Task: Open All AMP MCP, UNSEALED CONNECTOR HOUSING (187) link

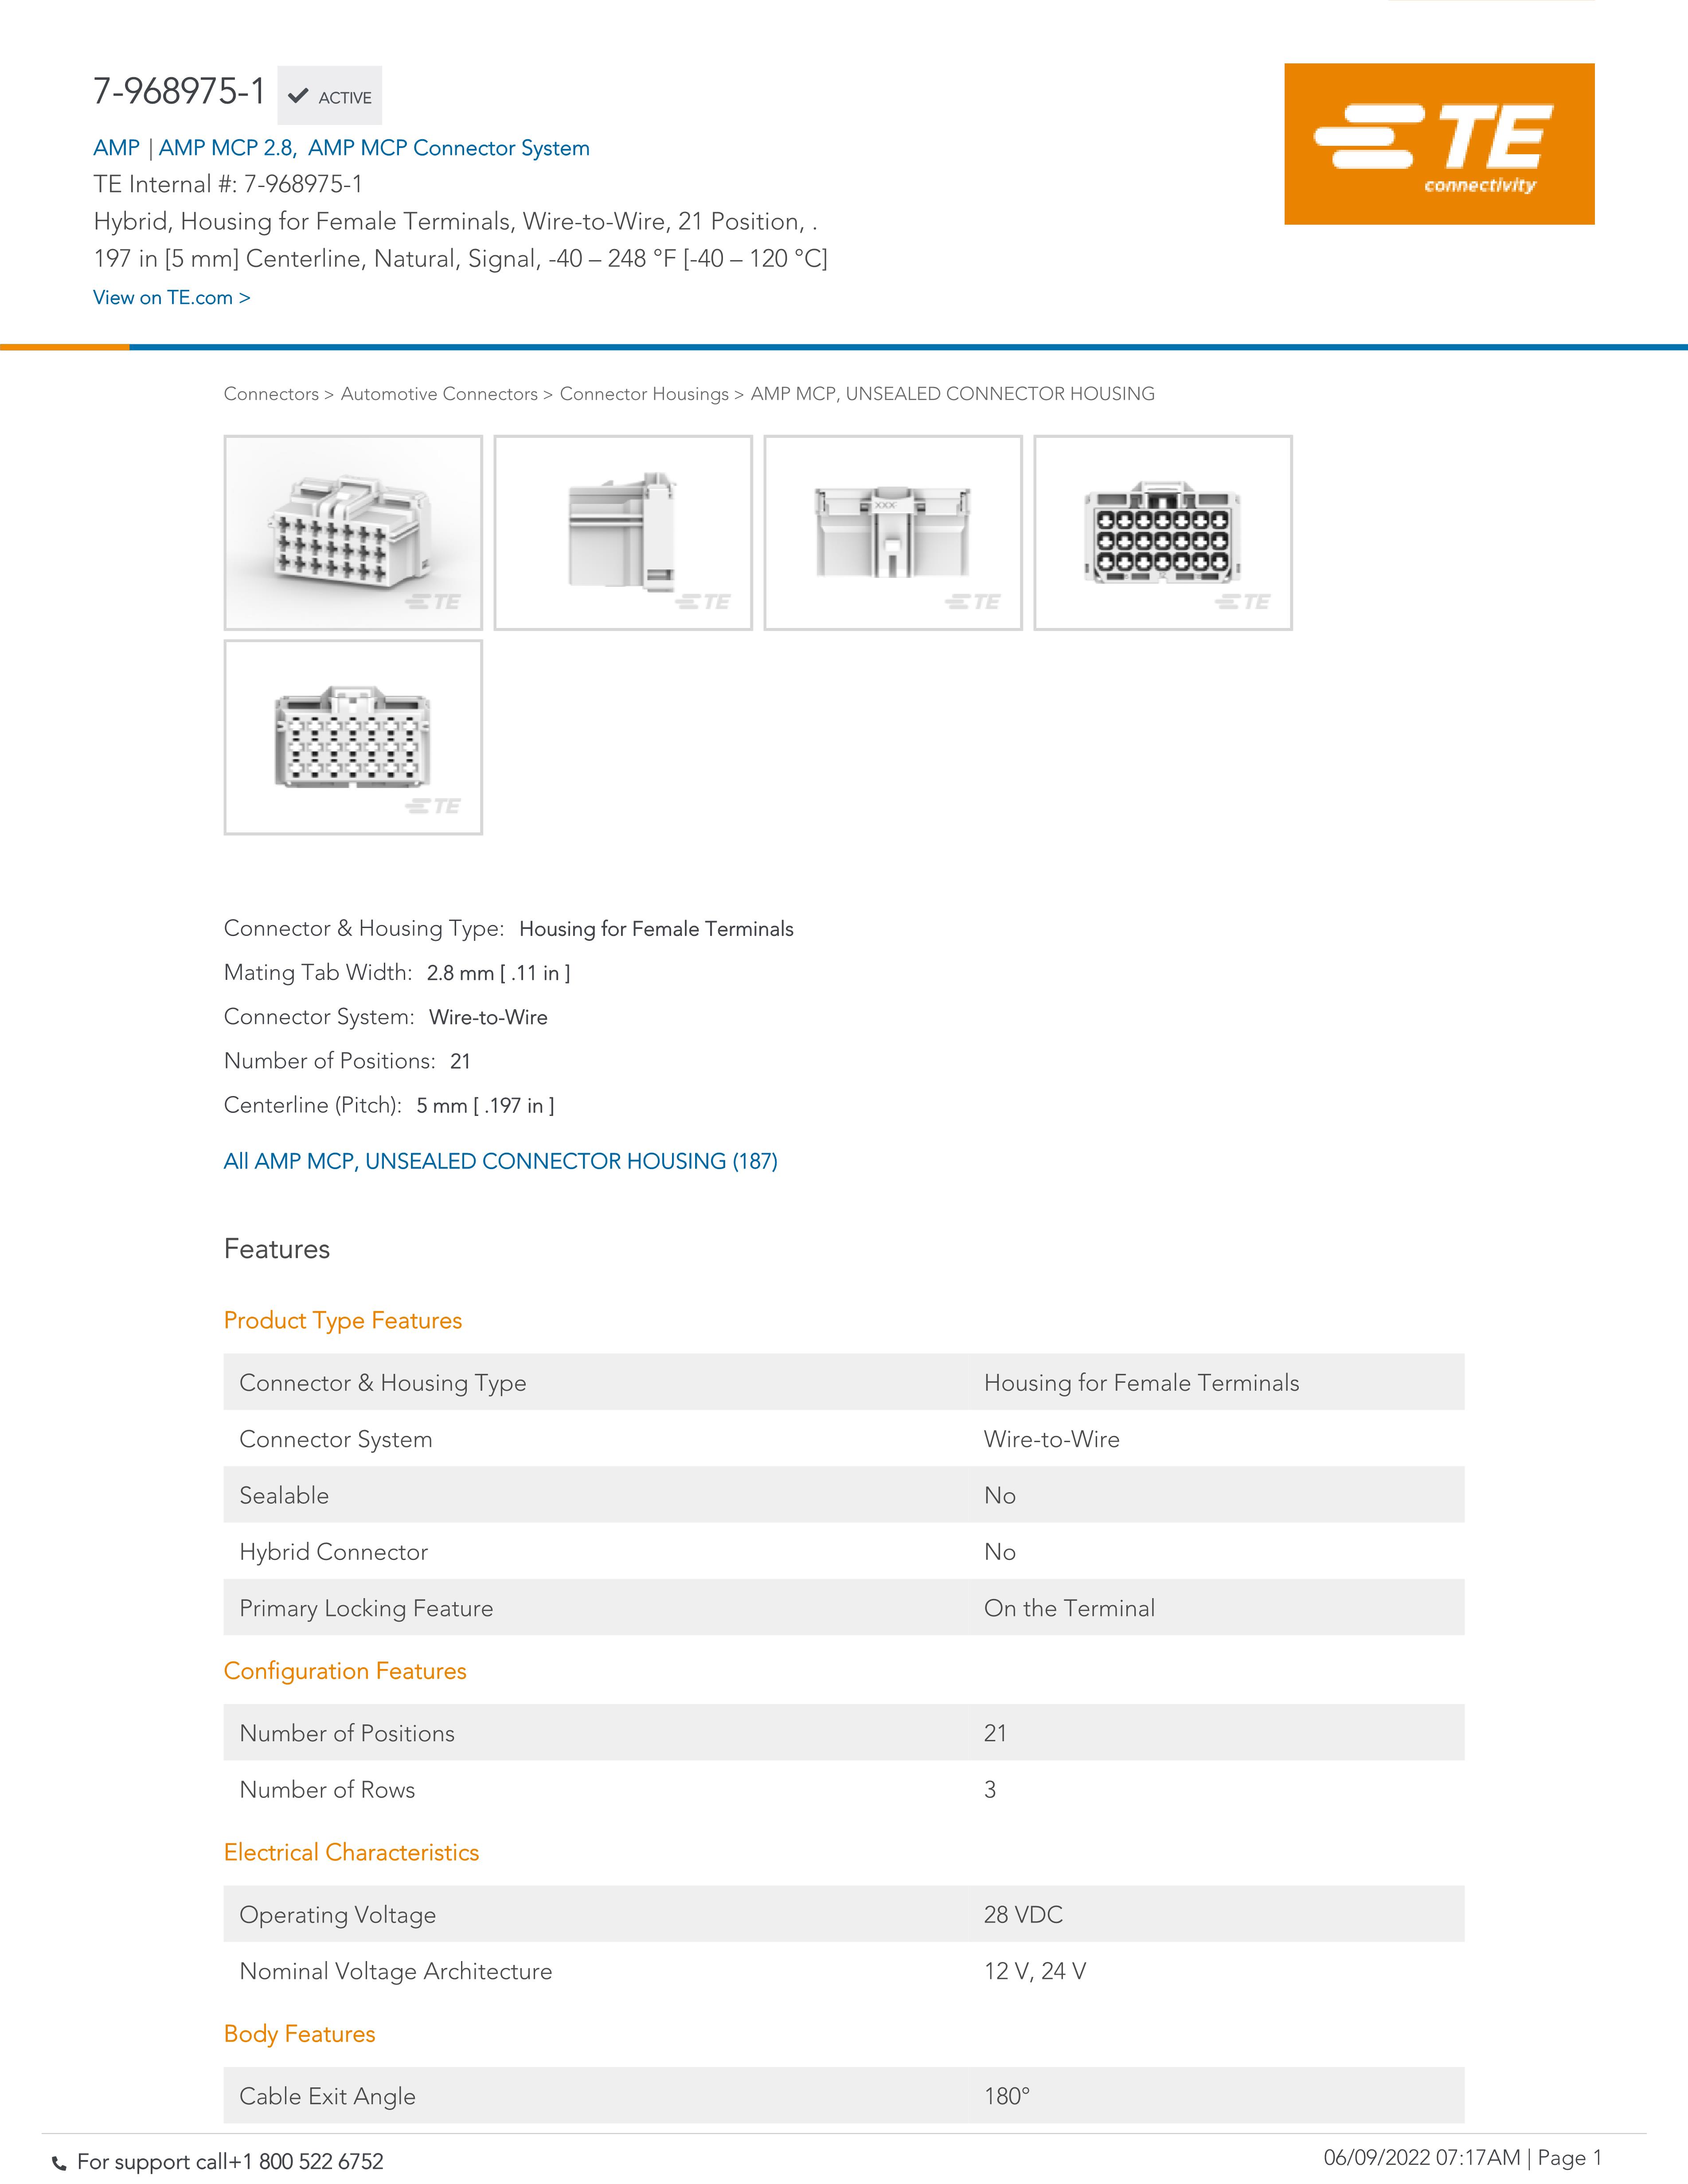Action: [x=501, y=1161]
